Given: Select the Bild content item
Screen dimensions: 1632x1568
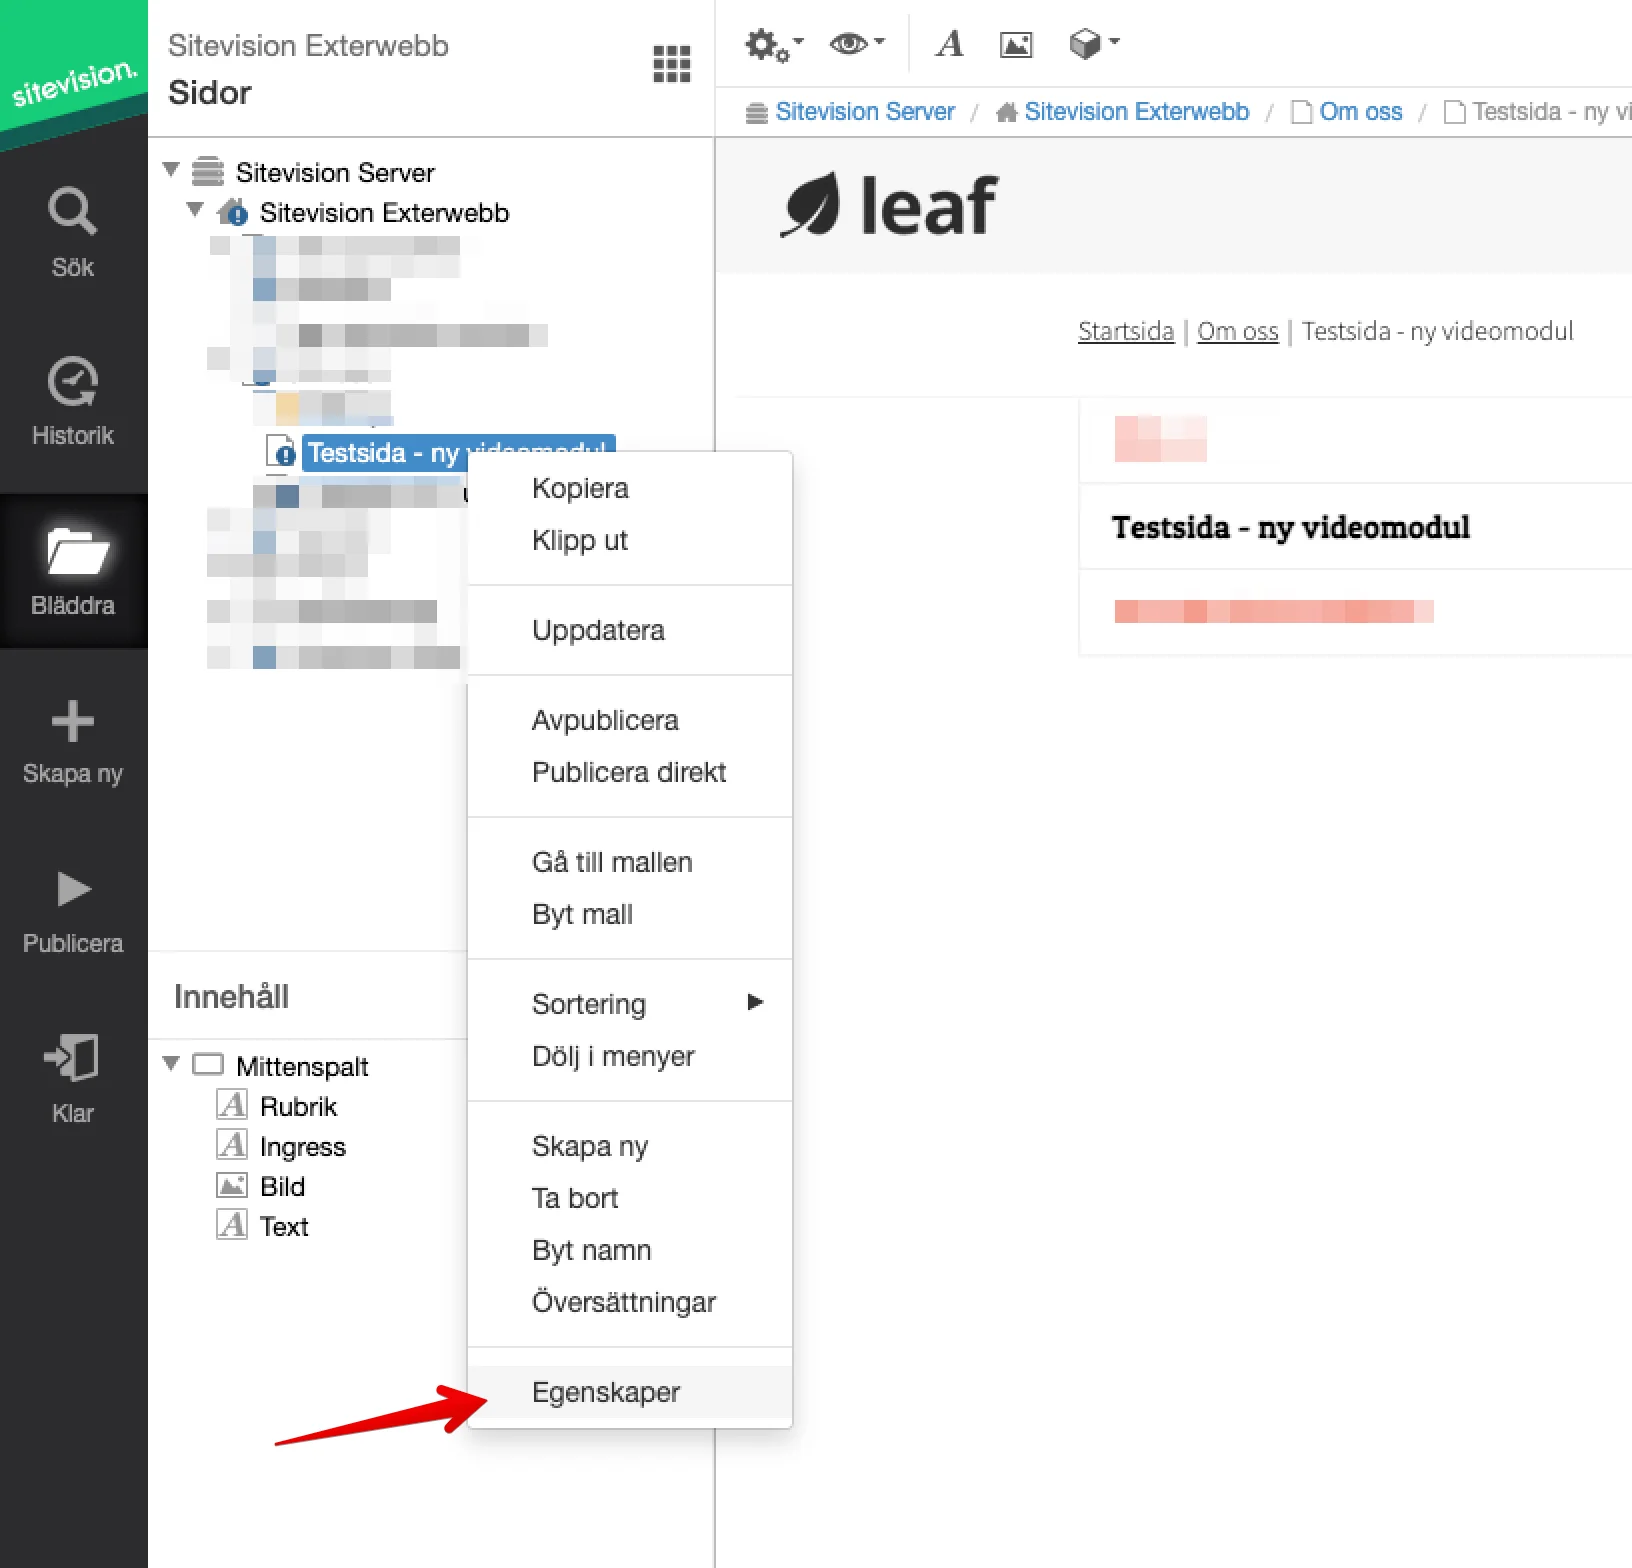Looking at the screenshot, I should click(x=282, y=1186).
